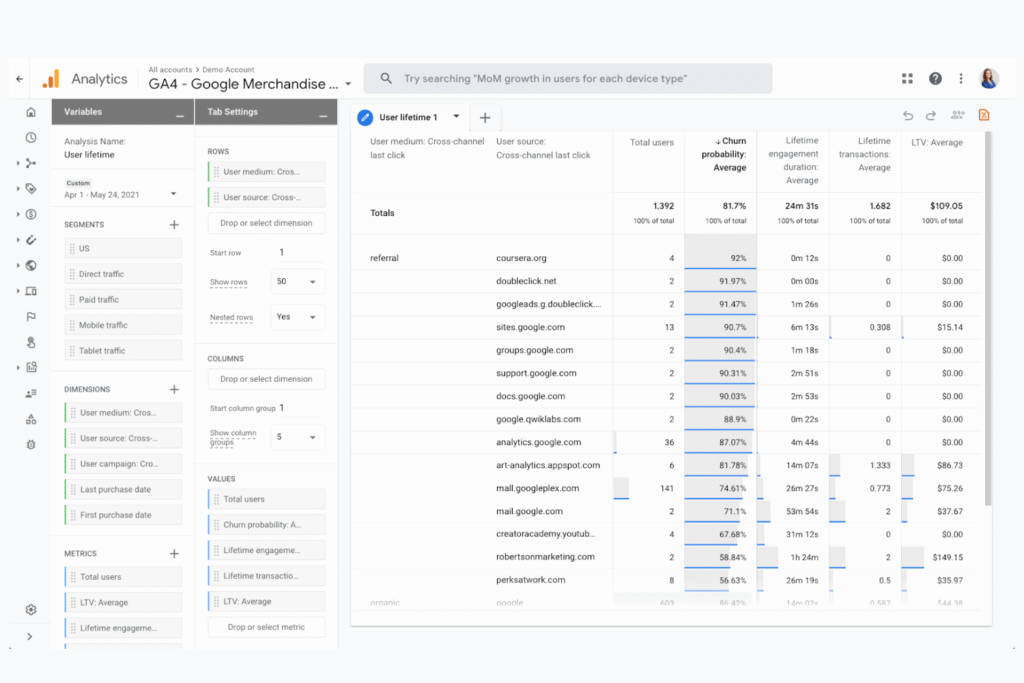
Task: Click the search magnifier icon
Action: [x=386, y=78]
